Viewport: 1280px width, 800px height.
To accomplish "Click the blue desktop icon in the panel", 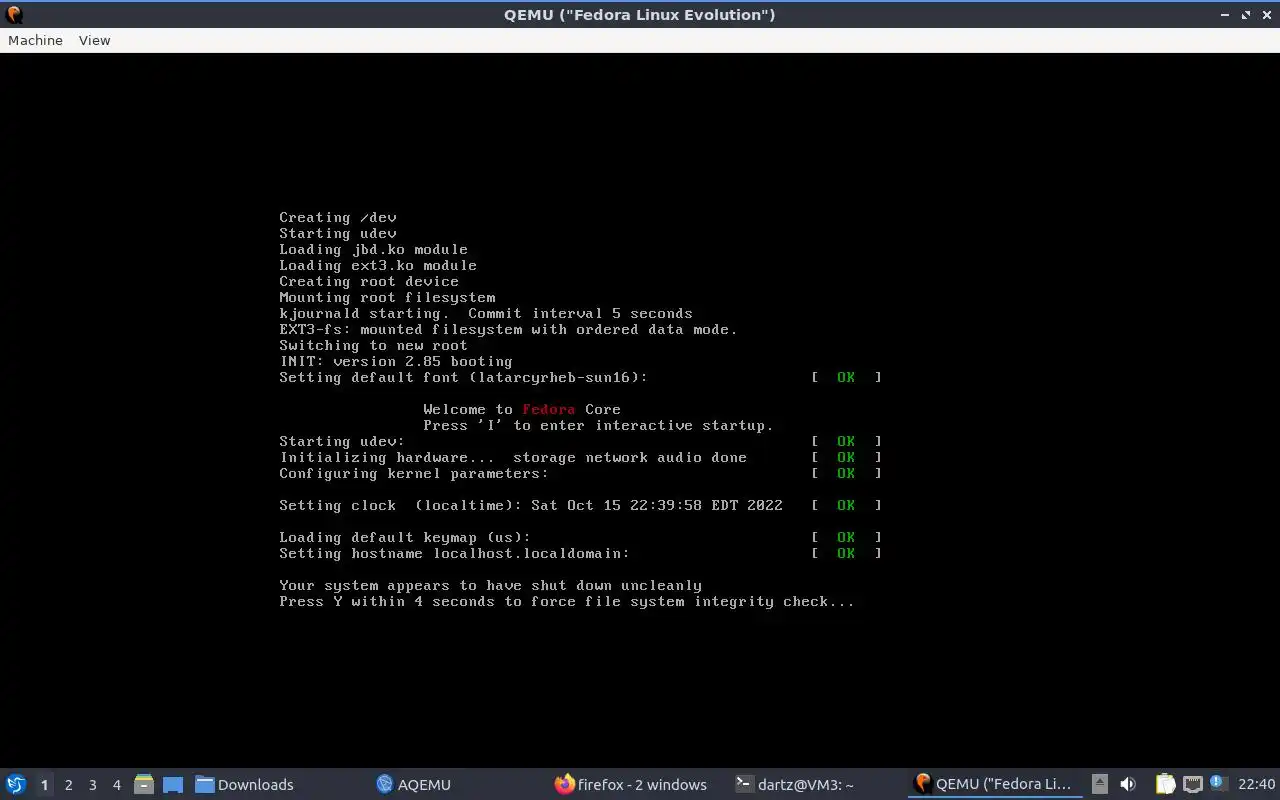I will (173, 784).
